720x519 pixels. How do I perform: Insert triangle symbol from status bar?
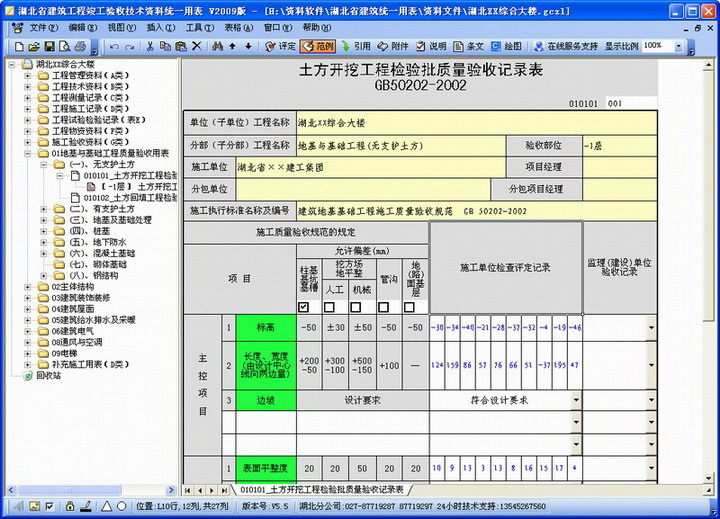pyautogui.click(x=107, y=506)
